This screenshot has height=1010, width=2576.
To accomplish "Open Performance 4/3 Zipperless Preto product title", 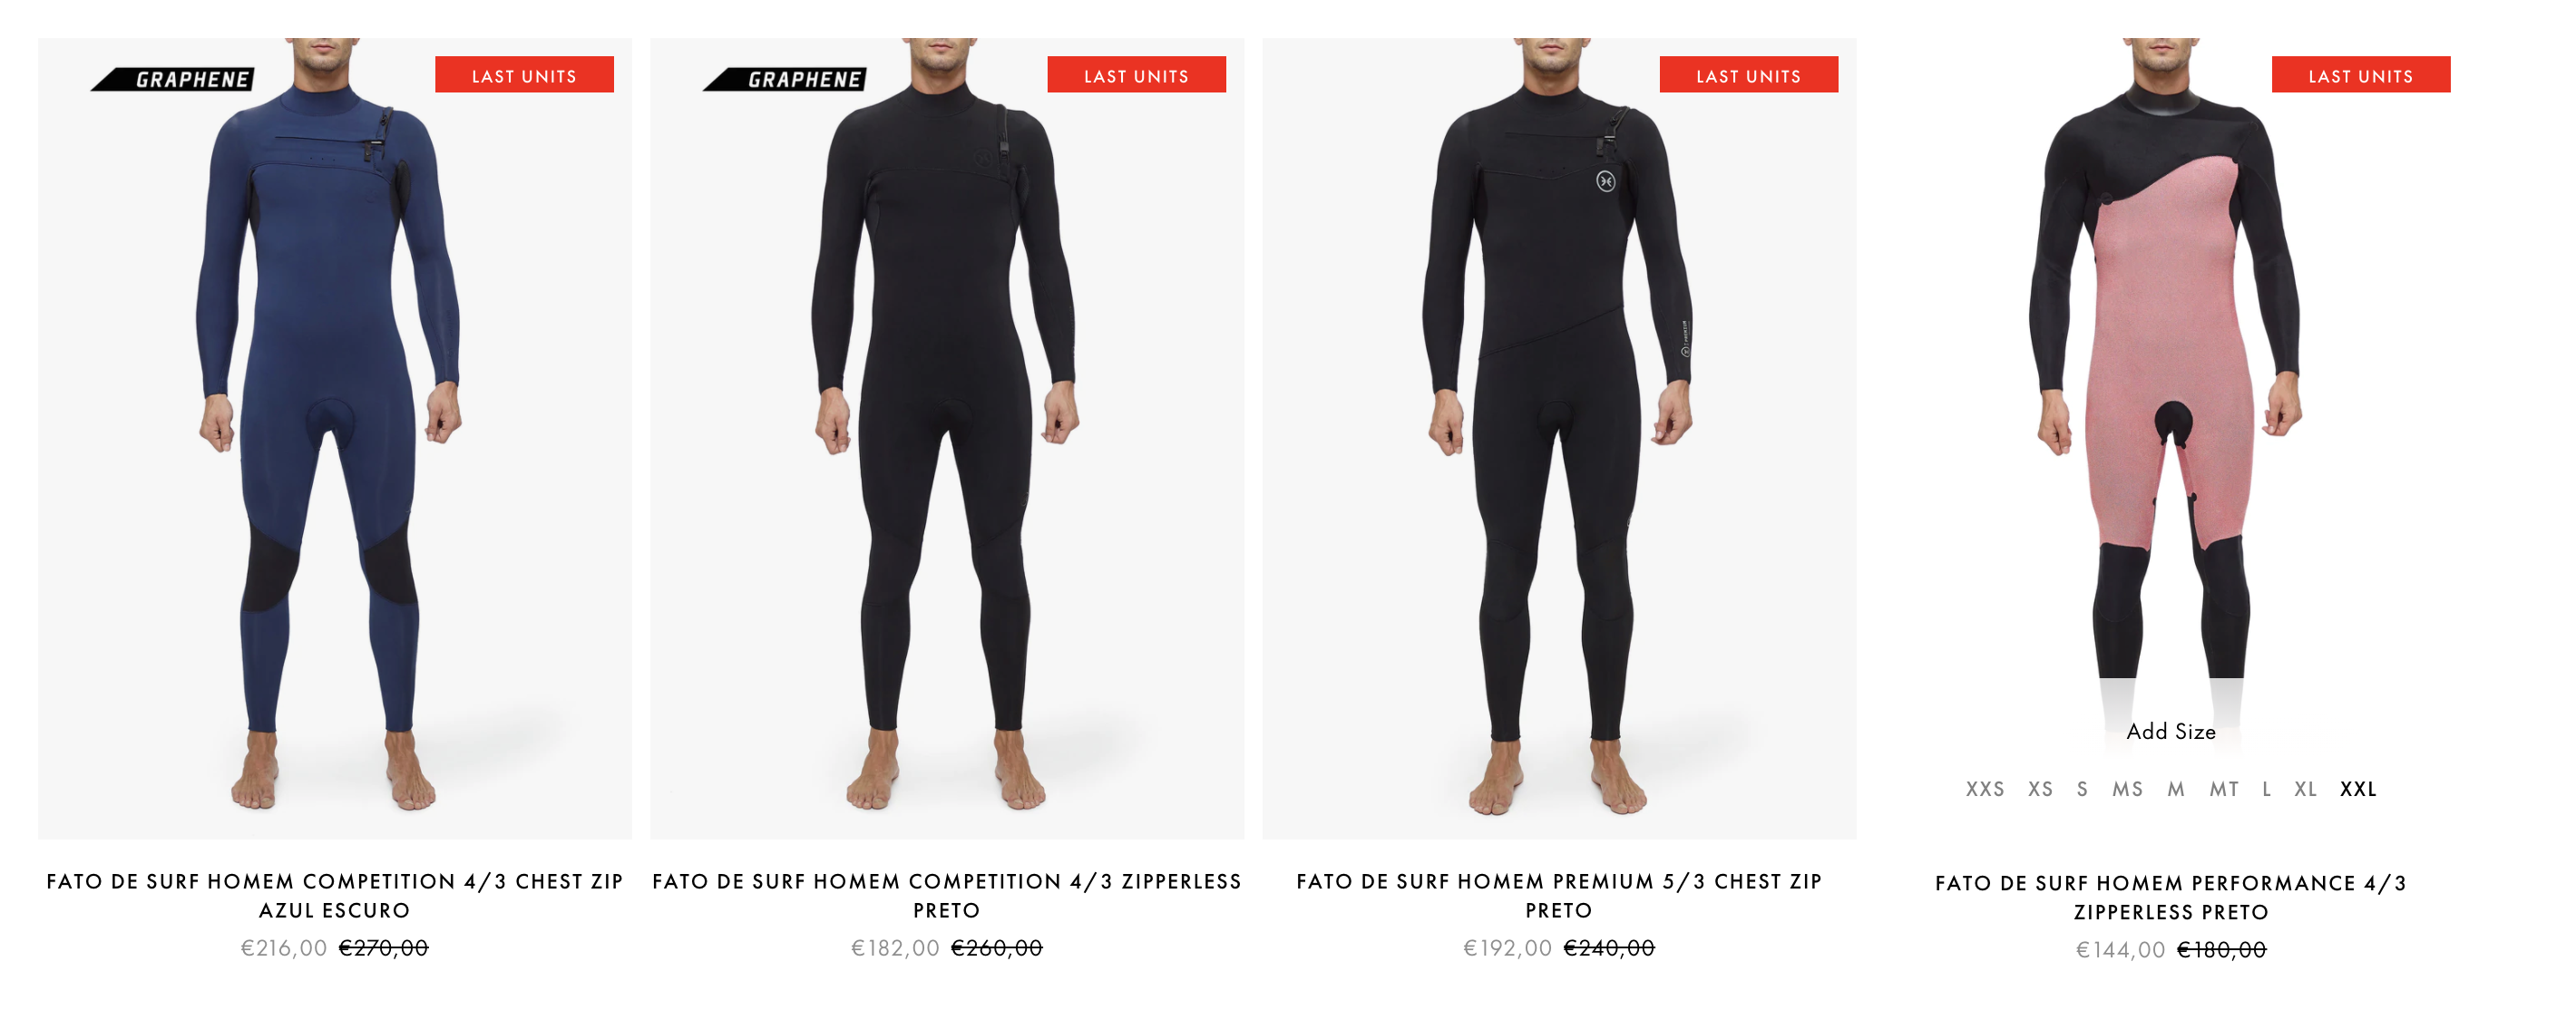I will [x=2171, y=898].
